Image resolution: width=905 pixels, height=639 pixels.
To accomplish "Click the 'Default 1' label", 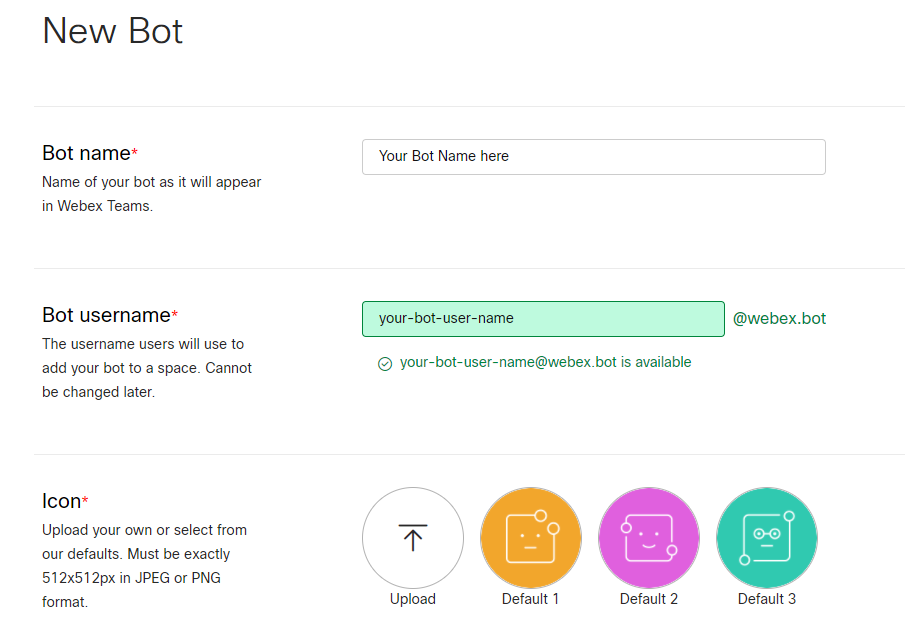I will 530,599.
